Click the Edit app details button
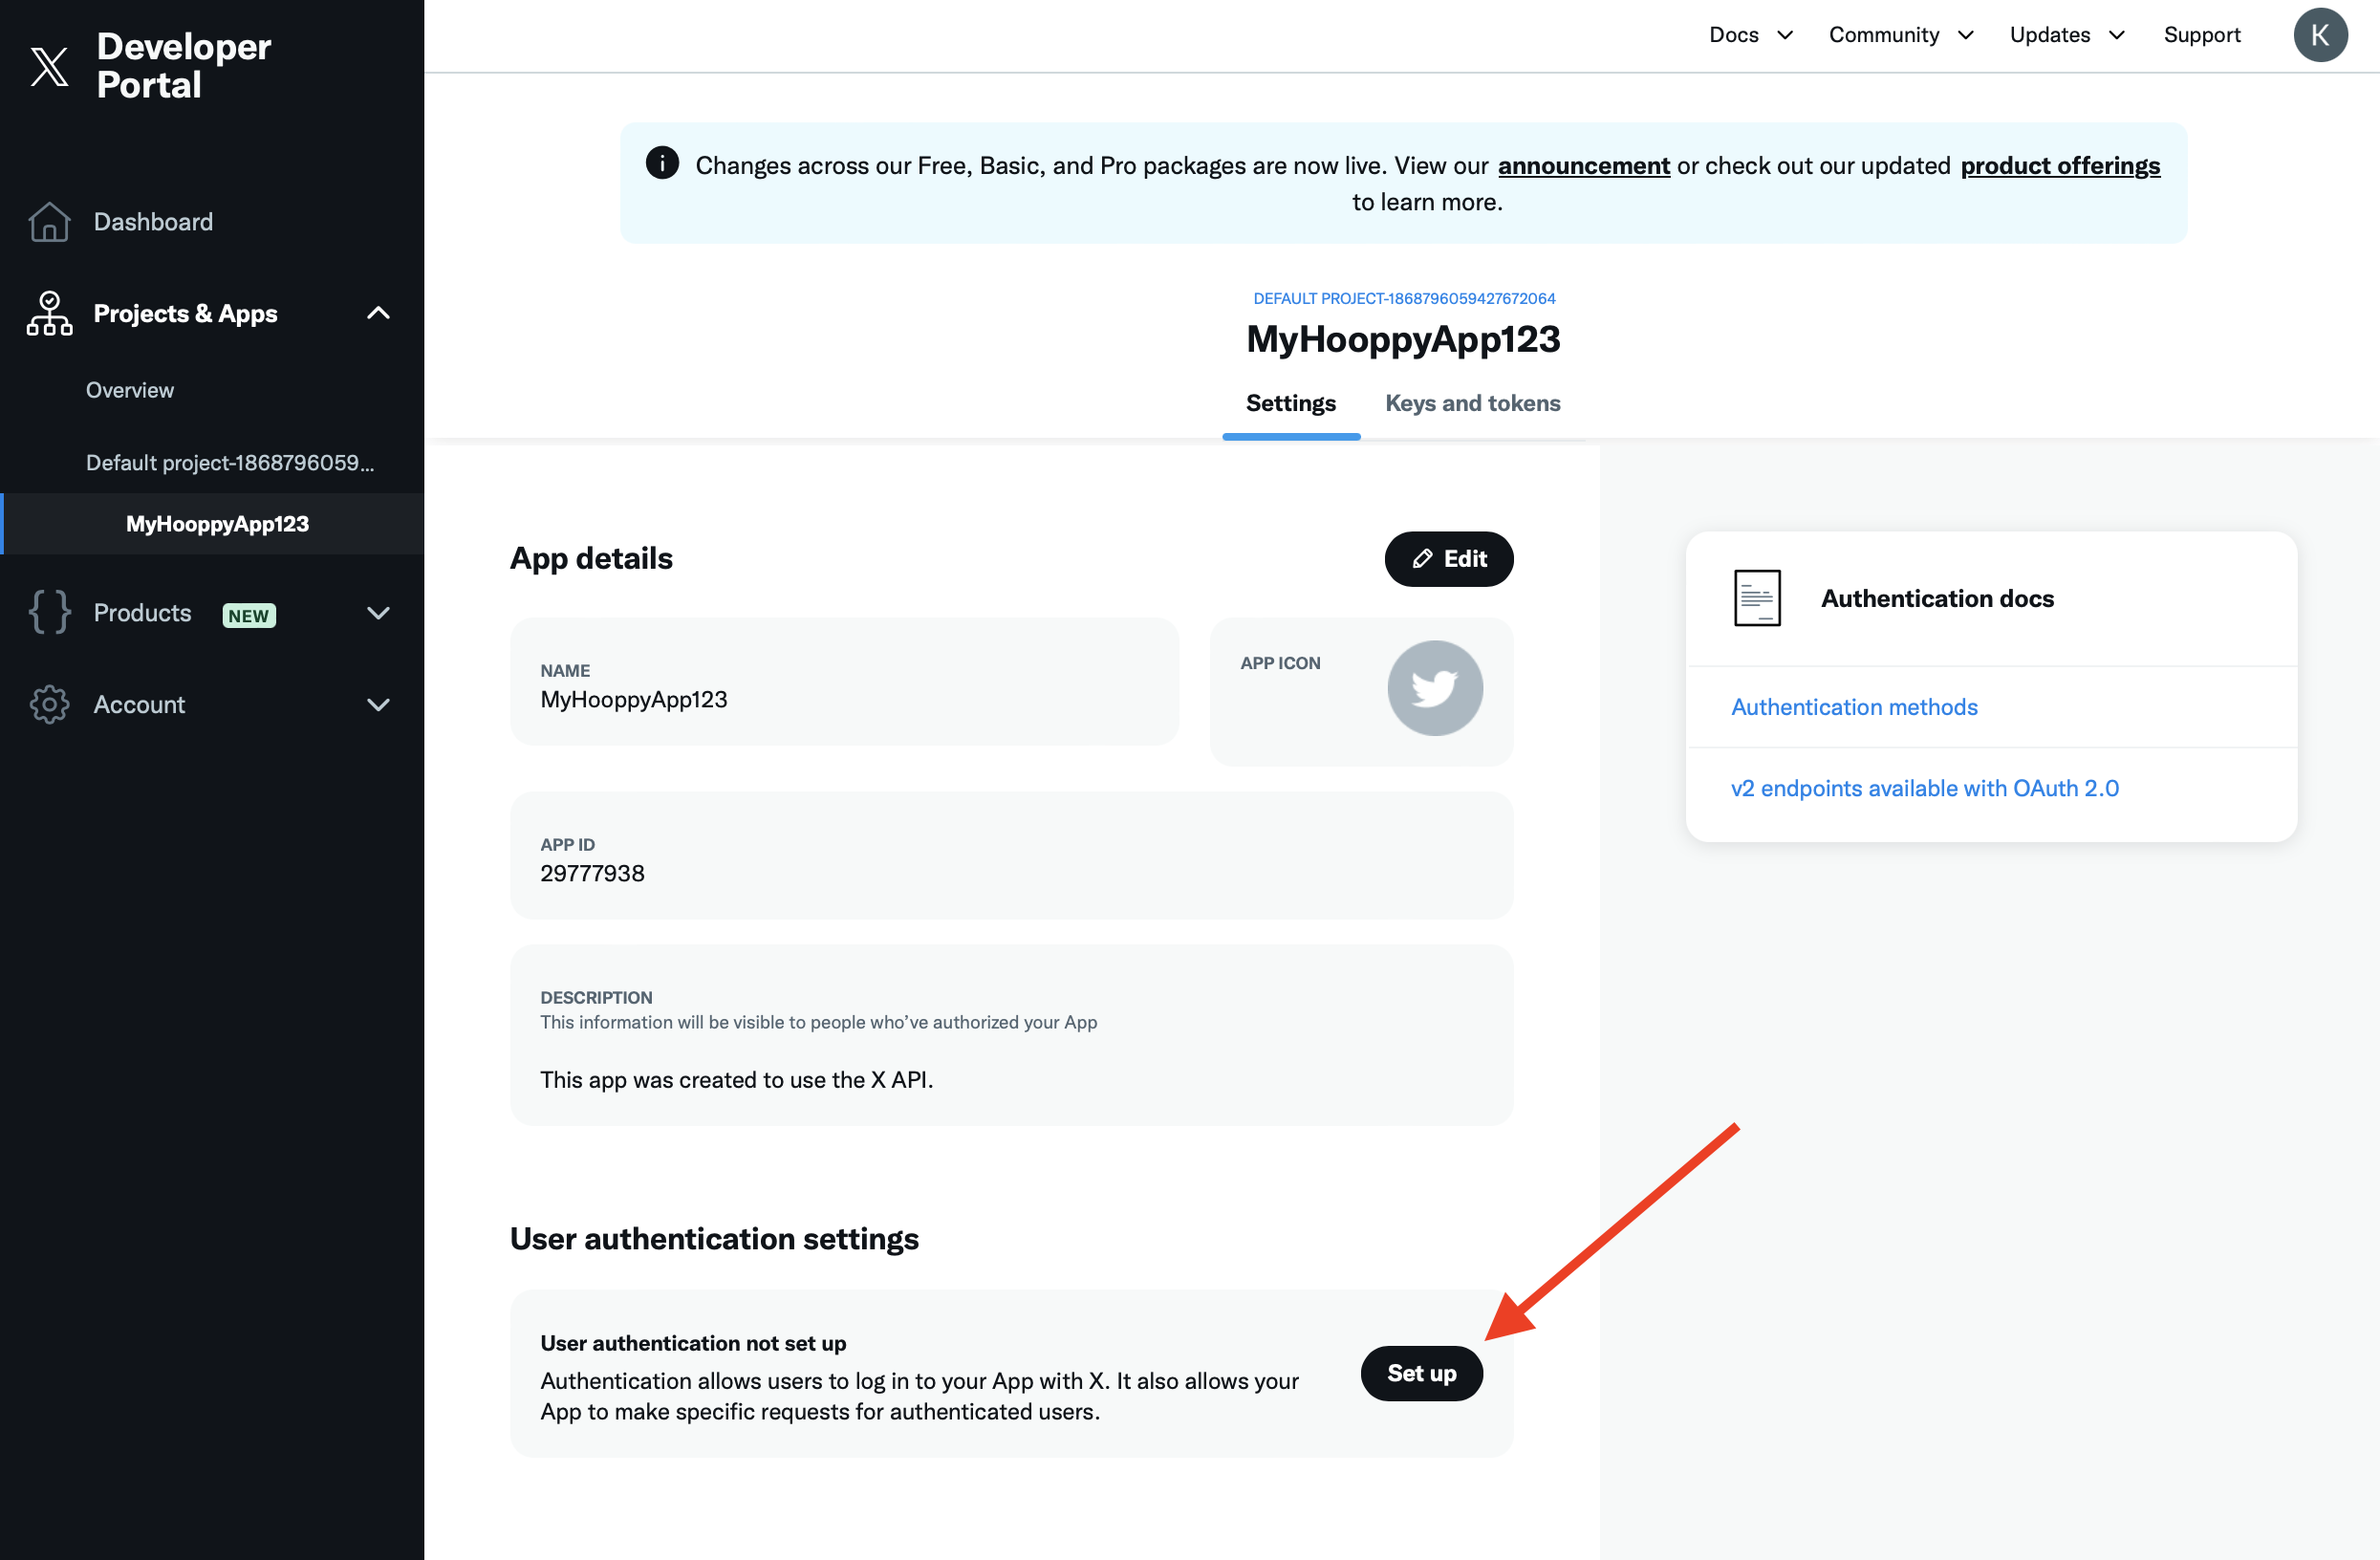2380x1560 pixels. click(1448, 559)
